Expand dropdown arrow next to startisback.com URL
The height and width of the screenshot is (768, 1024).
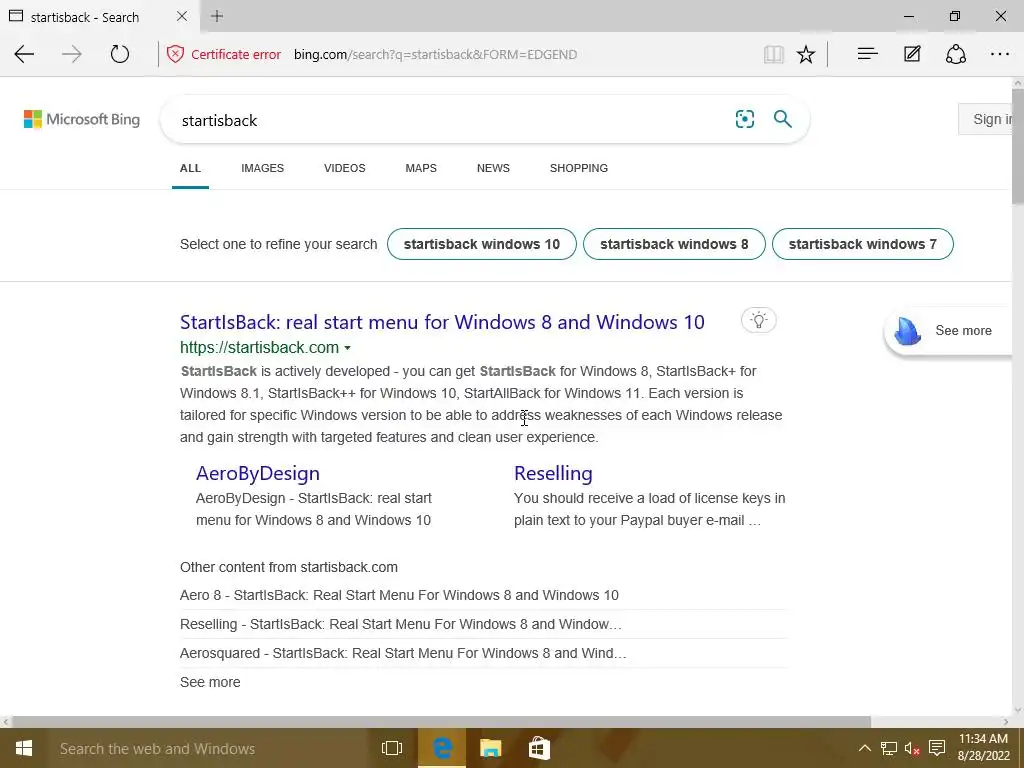pos(347,348)
